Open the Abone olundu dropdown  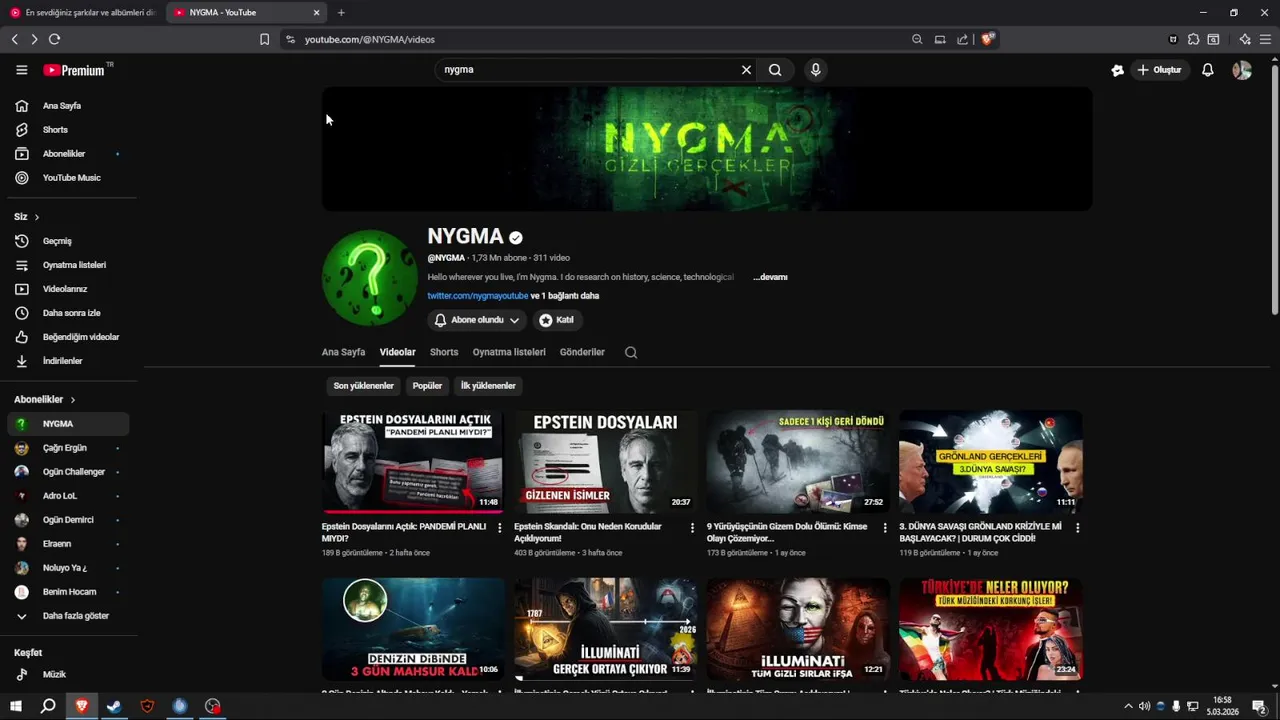(478, 320)
